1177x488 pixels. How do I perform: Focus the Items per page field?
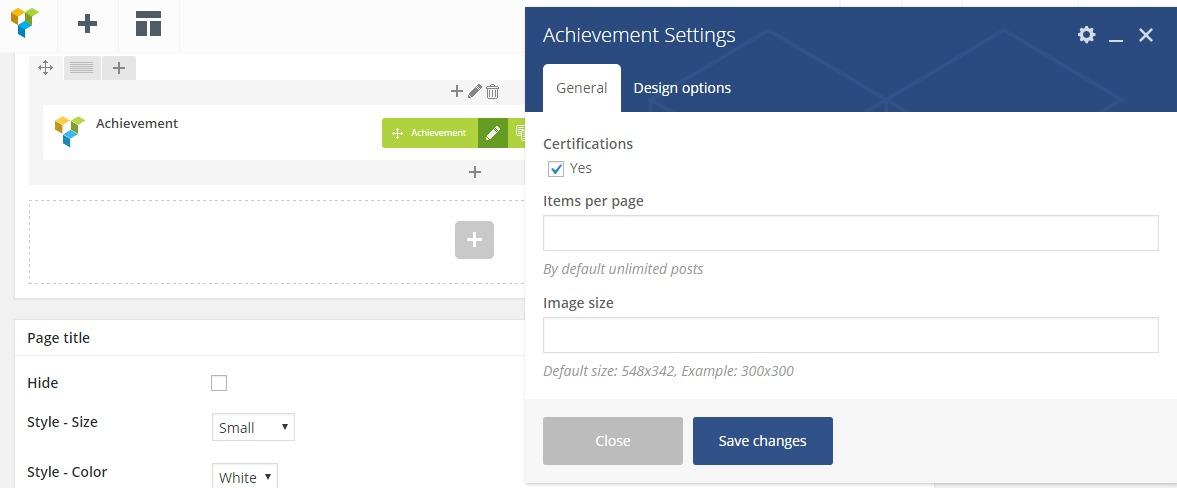pyautogui.click(x=850, y=233)
